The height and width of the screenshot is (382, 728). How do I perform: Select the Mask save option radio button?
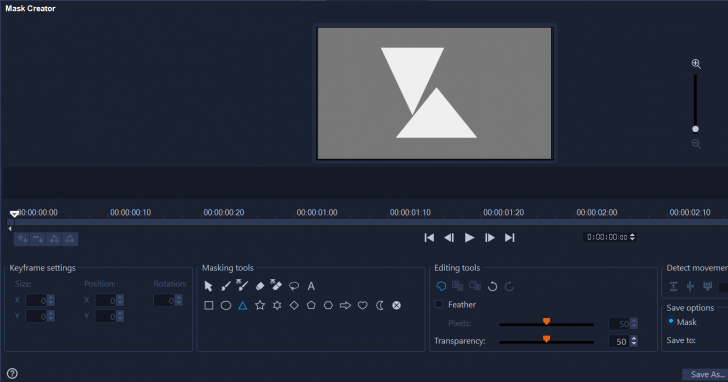coord(671,321)
